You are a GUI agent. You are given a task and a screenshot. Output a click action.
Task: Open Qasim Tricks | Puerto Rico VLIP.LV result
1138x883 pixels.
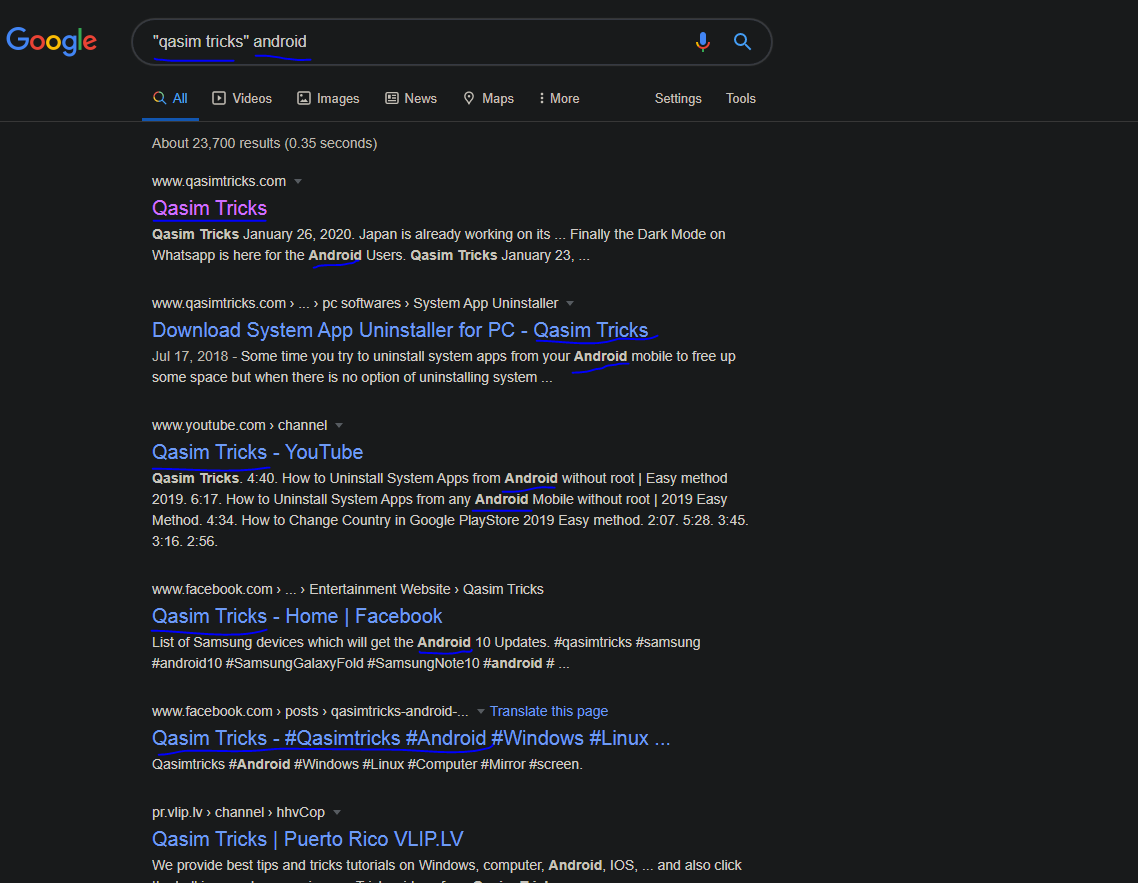point(308,839)
